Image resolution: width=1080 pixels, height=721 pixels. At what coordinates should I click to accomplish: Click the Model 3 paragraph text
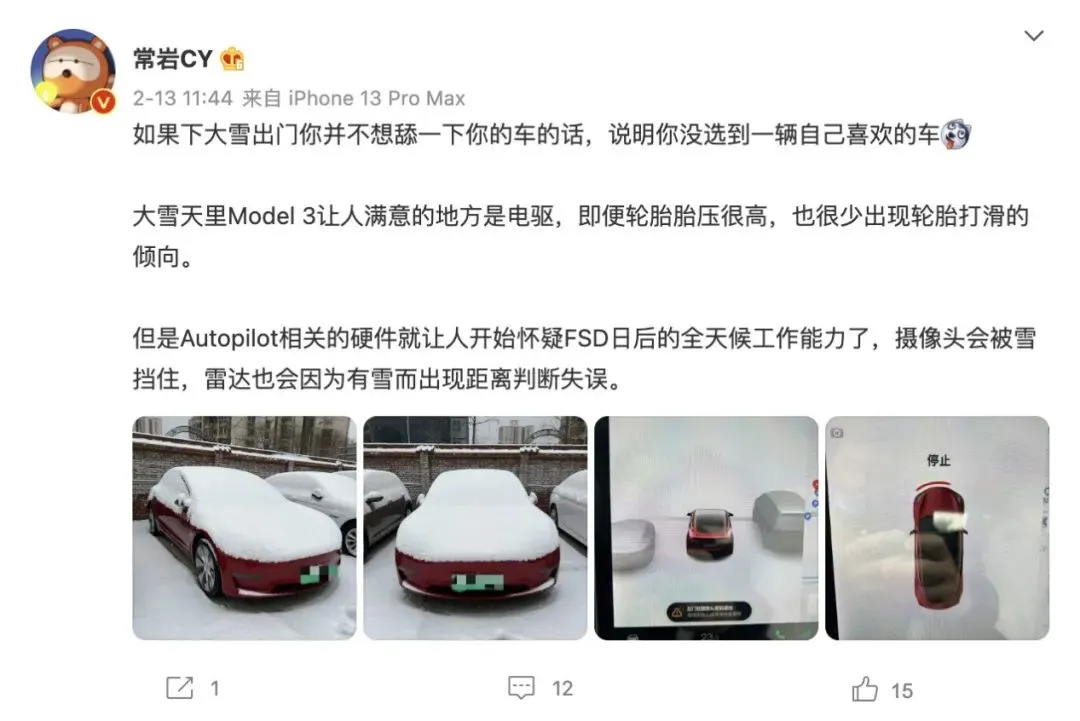coord(581,236)
